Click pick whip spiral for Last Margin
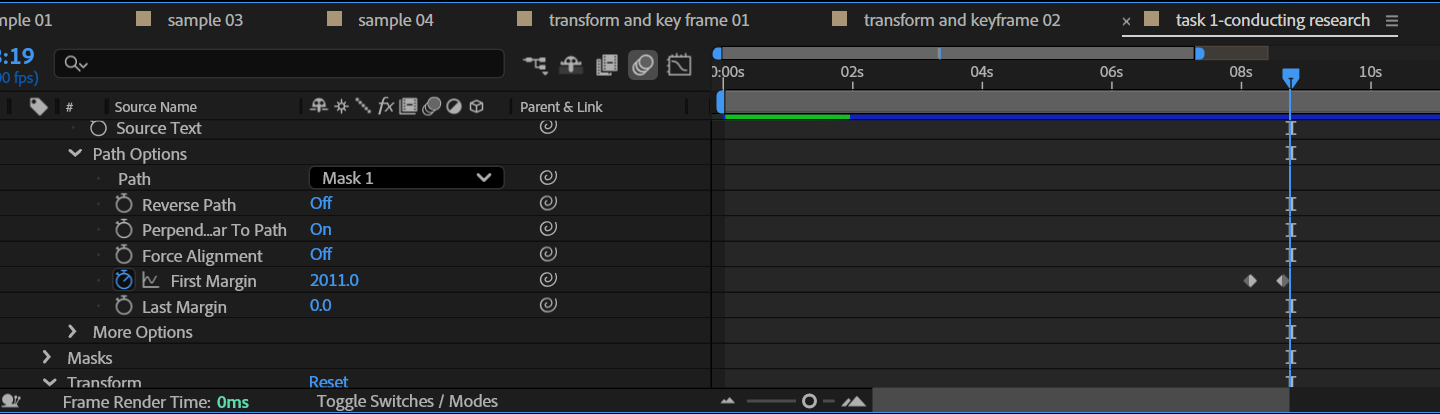This screenshot has width=1440, height=414. pyautogui.click(x=547, y=306)
